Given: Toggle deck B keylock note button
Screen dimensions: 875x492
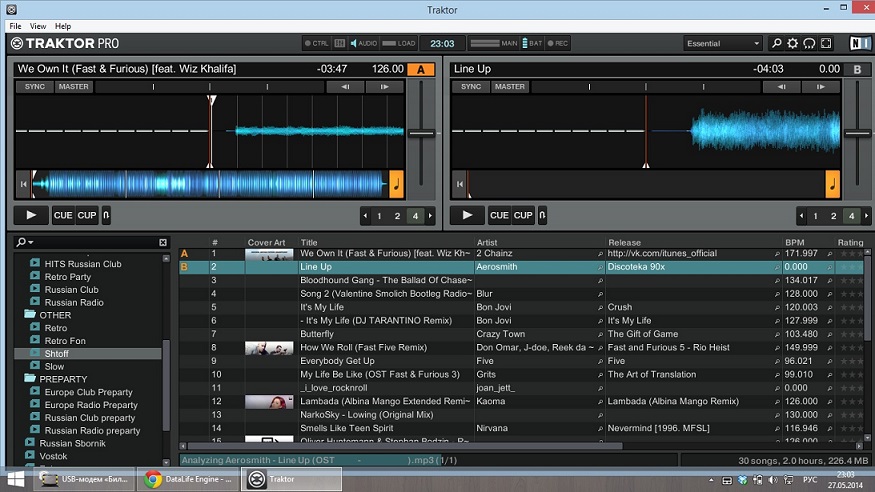Looking at the screenshot, I should pos(833,184).
